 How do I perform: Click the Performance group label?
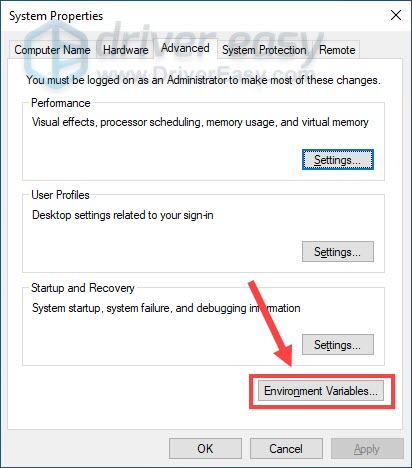(x=61, y=103)
